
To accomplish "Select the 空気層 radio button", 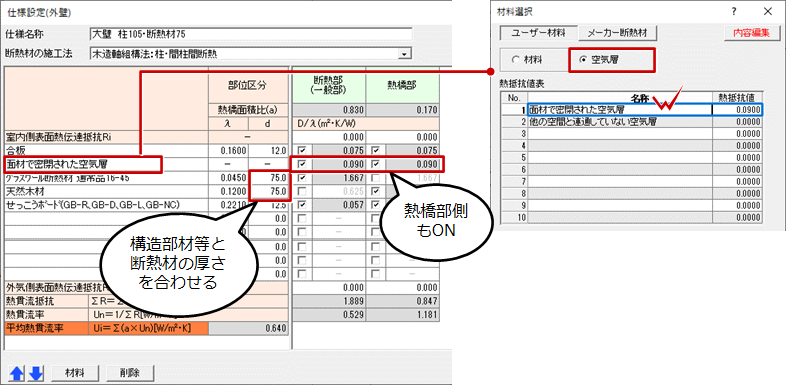I will pos(582,59).
